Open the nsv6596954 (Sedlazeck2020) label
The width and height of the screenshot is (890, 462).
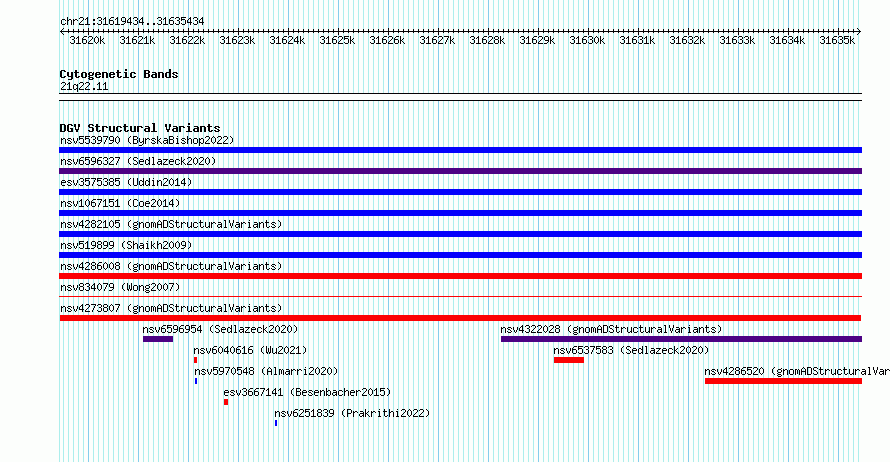click(x=220, y=329)
